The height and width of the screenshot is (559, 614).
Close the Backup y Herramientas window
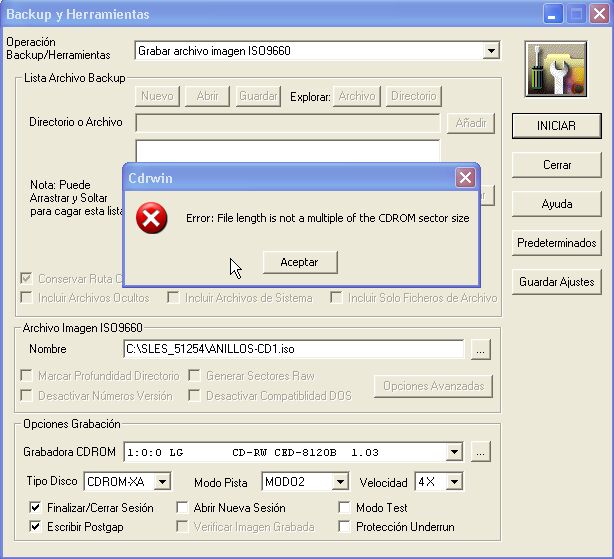[x=599, y=14]
